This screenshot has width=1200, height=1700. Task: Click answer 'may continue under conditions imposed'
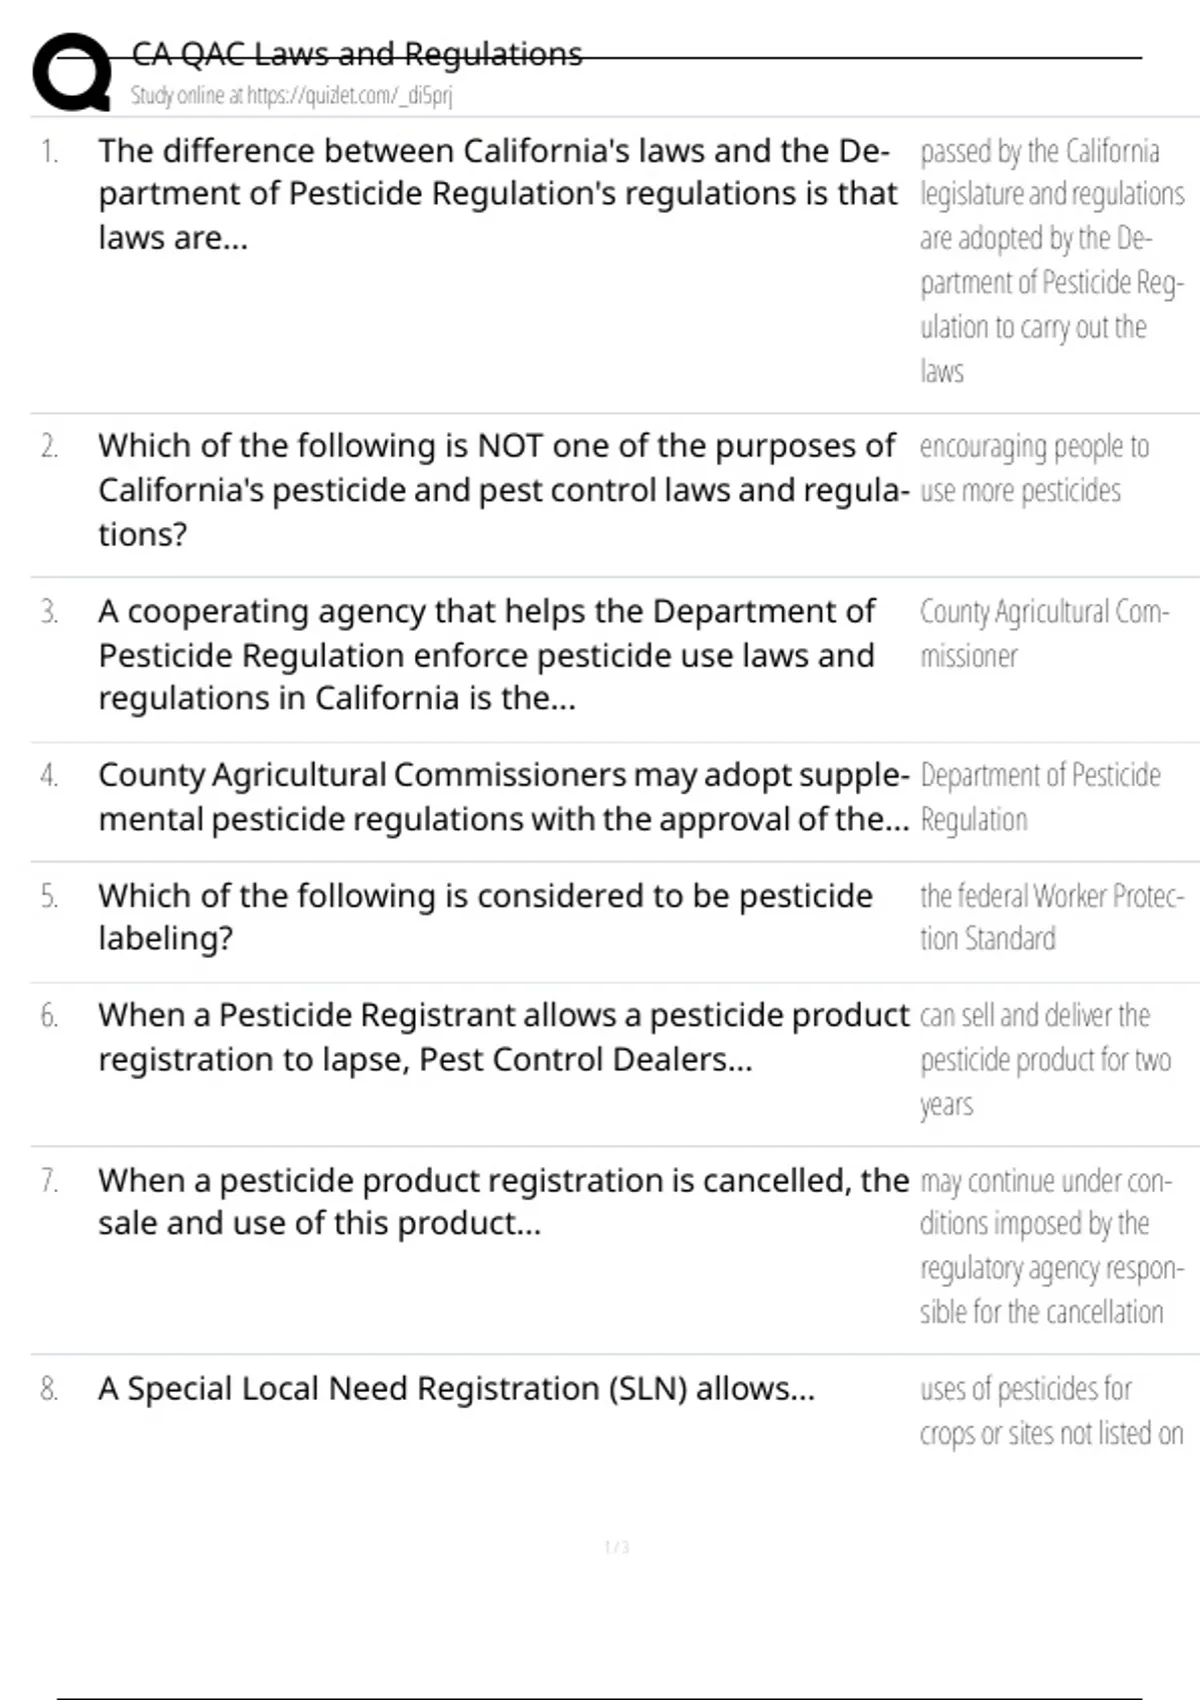tap(1050, 1246)
